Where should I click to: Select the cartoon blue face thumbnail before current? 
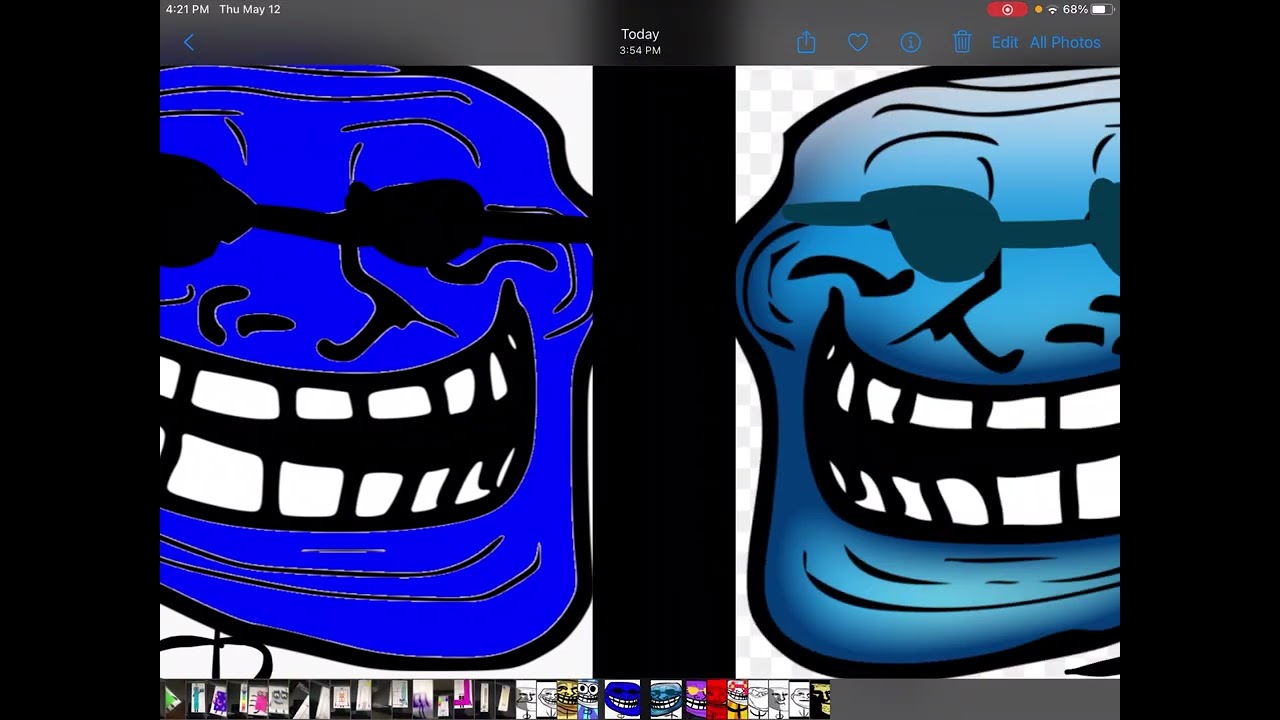pos(588,699)
